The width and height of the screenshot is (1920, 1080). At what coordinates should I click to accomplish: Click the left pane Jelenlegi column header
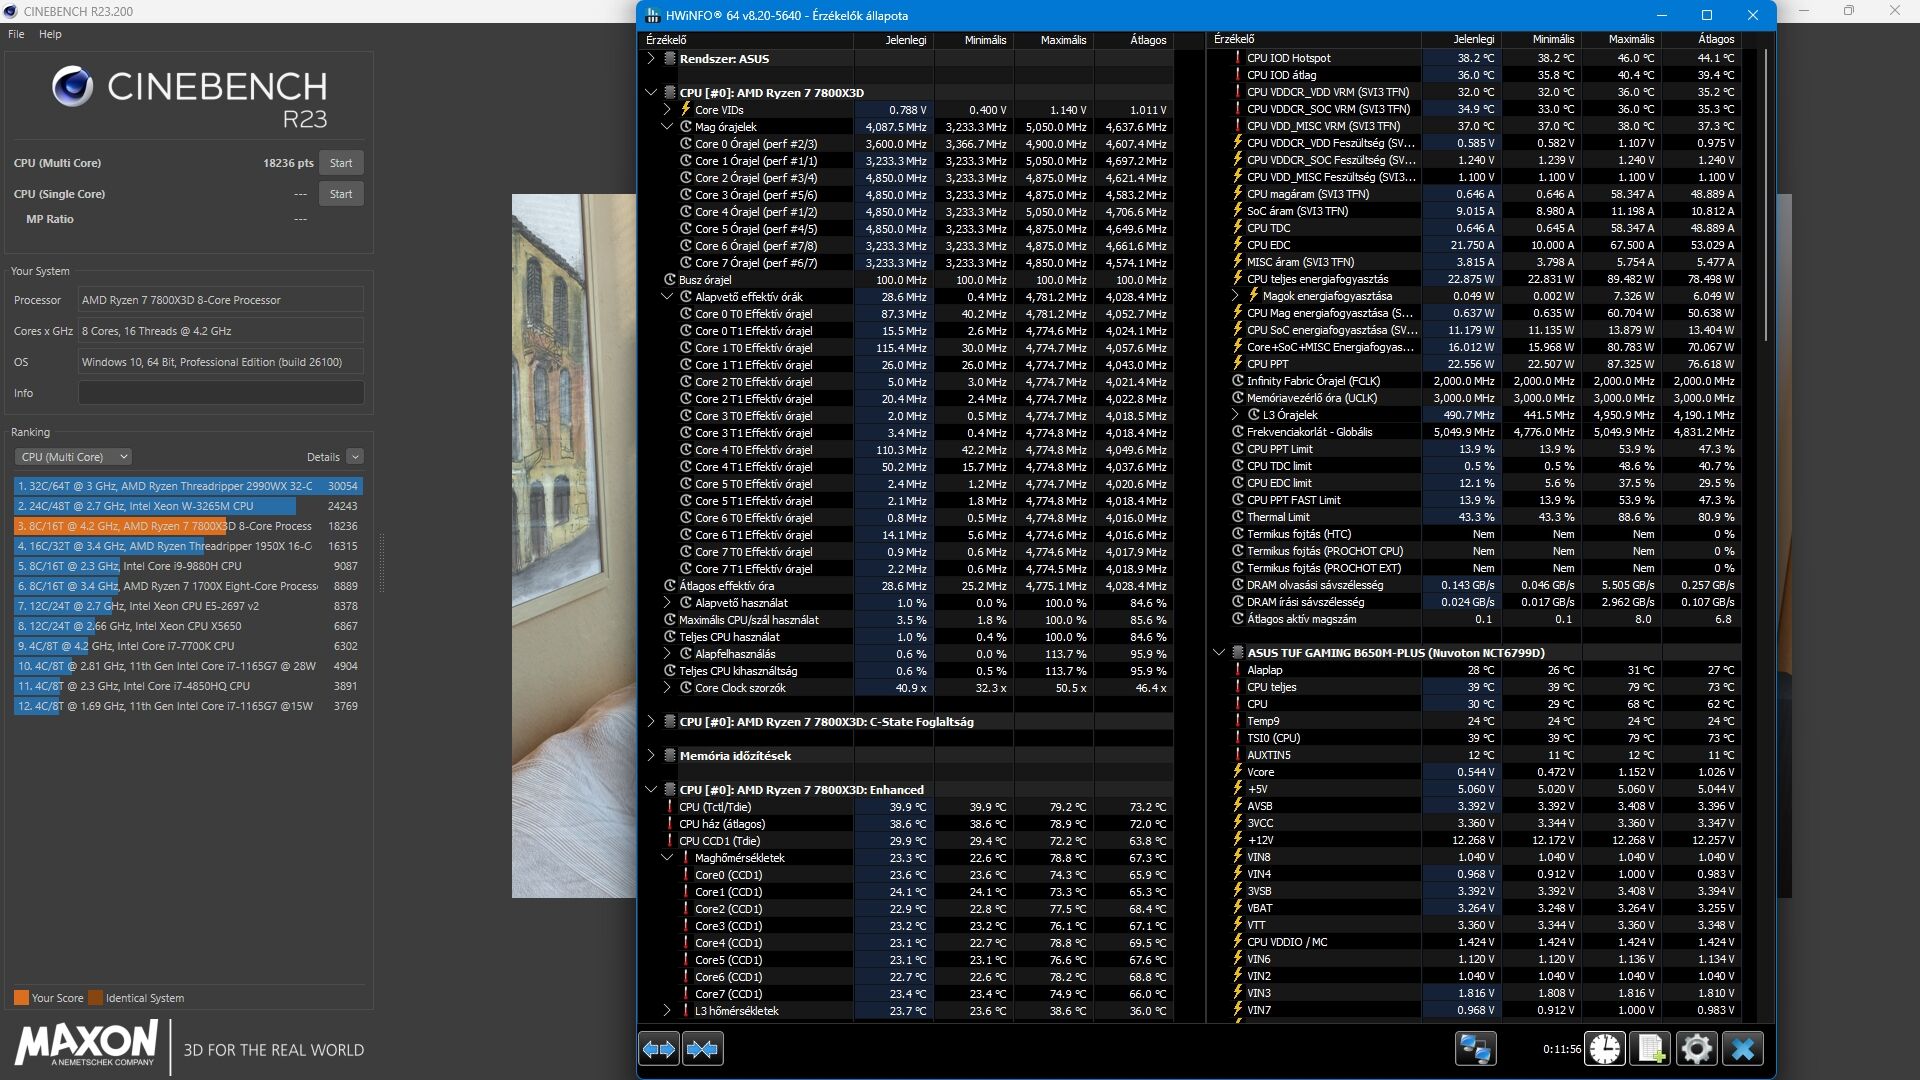click(x=894, y=40)
